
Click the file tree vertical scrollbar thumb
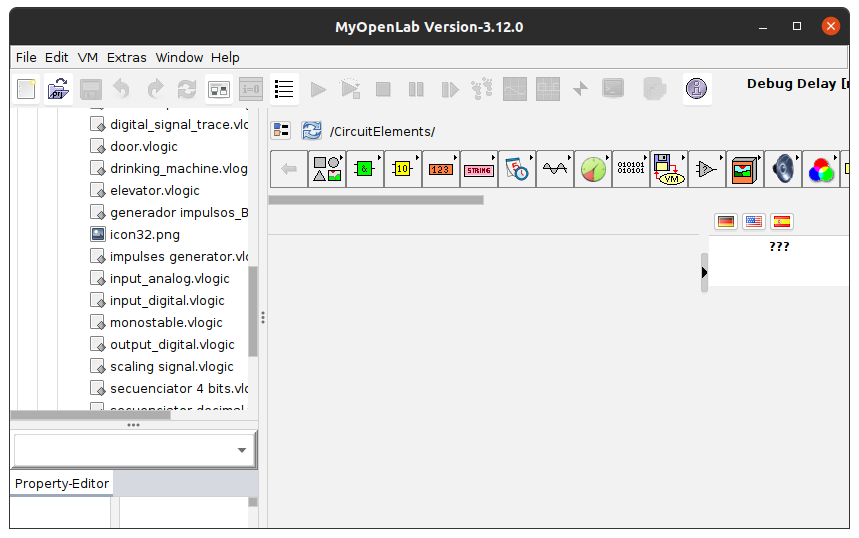(x=253, y=311)
